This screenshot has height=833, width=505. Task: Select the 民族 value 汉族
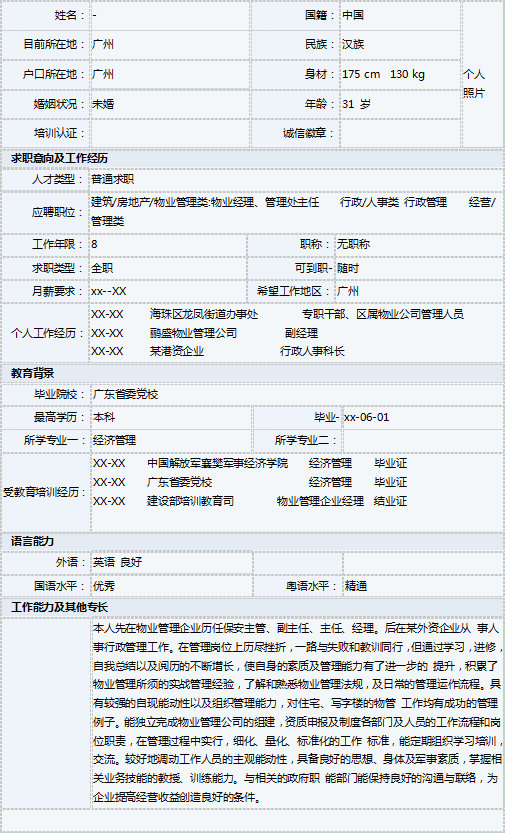pyautogui.click(x=353, y=44)
